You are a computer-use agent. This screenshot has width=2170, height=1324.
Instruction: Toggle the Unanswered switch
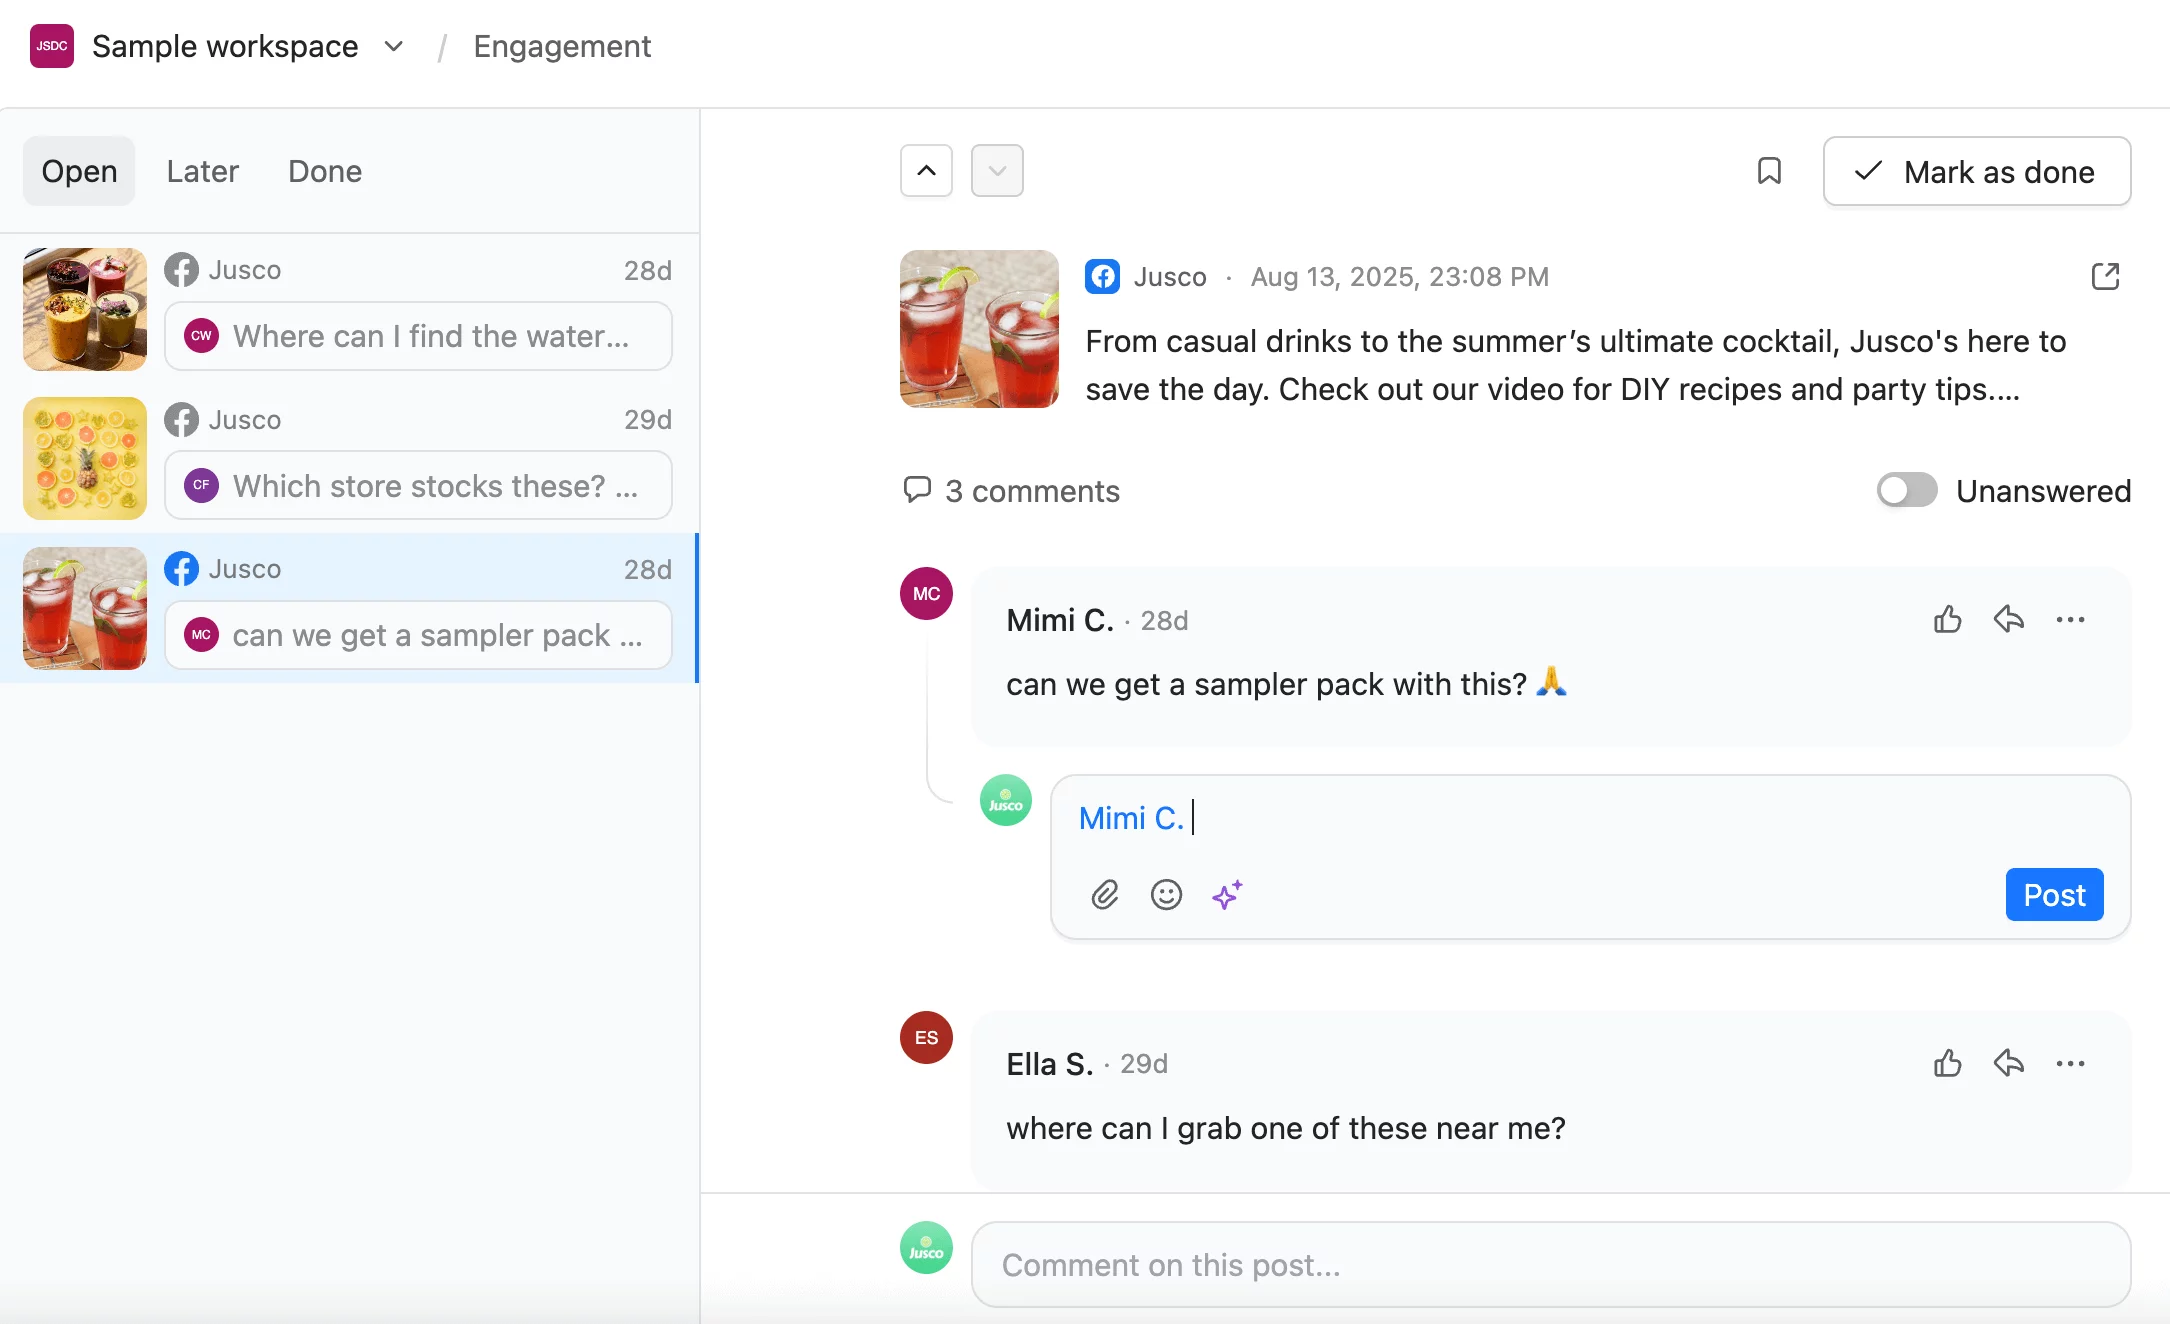point(1906,490)
